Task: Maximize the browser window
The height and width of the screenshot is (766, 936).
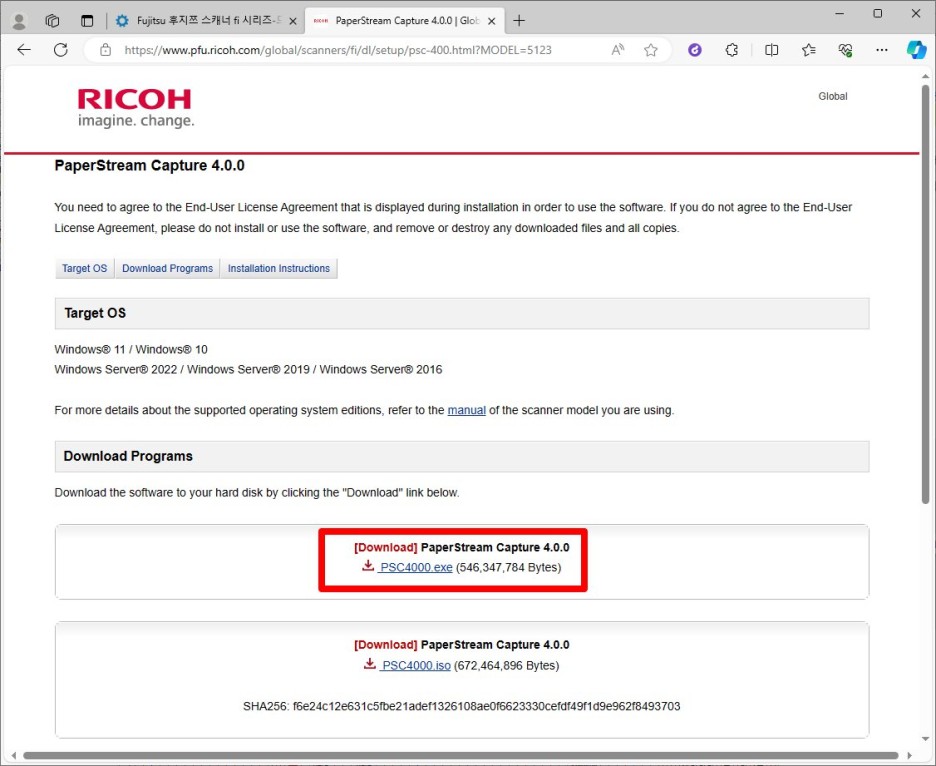Action: pyautogui.click(x=878, y=13)
